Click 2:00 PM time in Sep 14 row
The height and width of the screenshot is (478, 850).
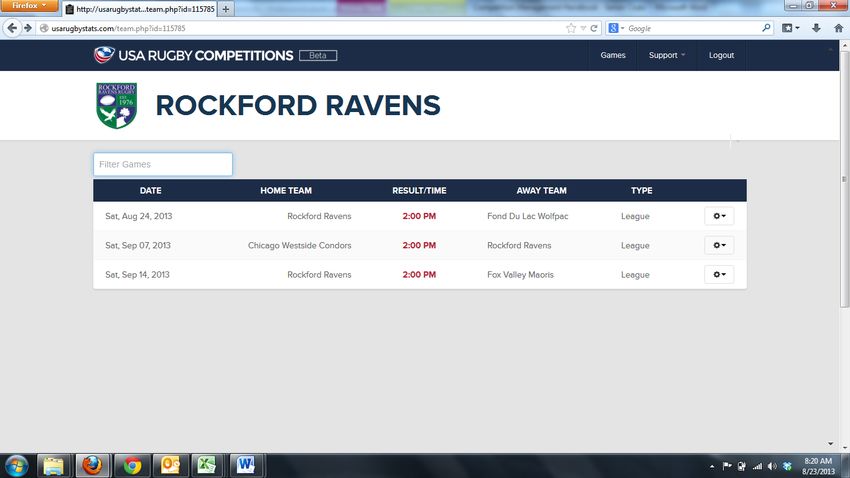(x=419, y=275)
